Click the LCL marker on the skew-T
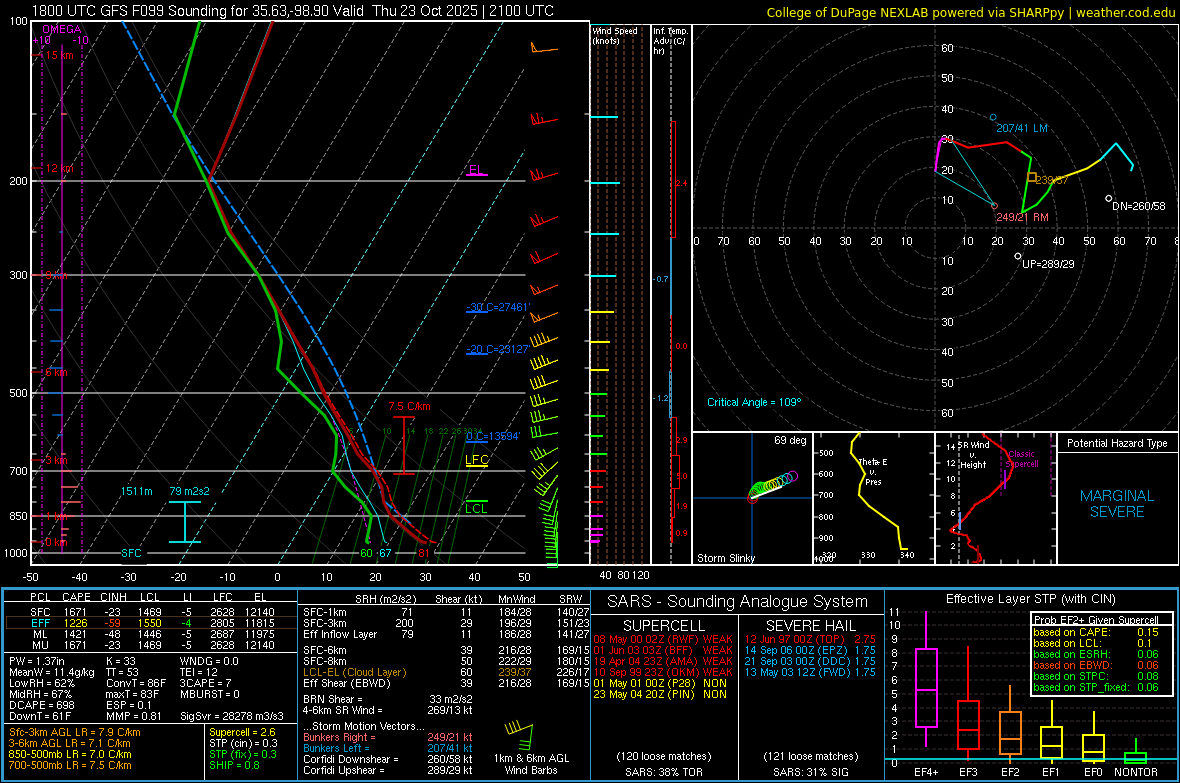Image resolution: width=1180 pixels, height=783 pixels. 476,509
